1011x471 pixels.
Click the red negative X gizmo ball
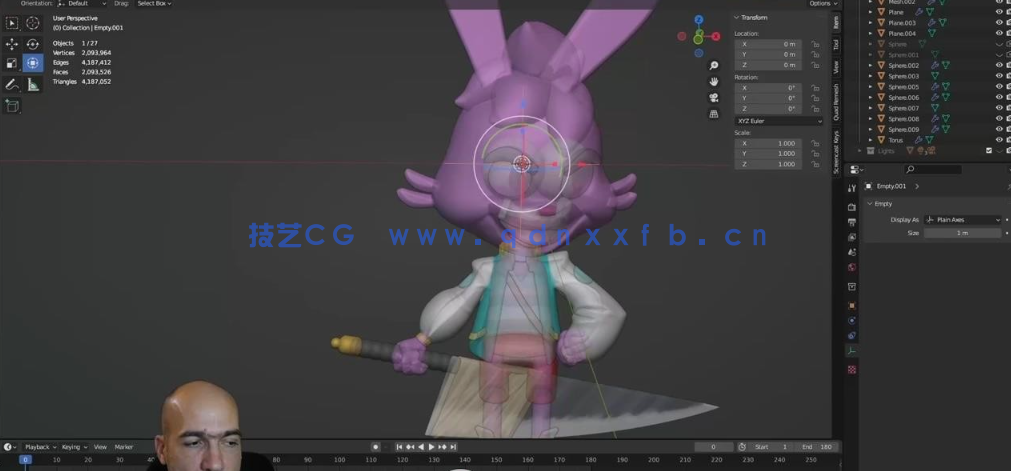coord(682,36)
